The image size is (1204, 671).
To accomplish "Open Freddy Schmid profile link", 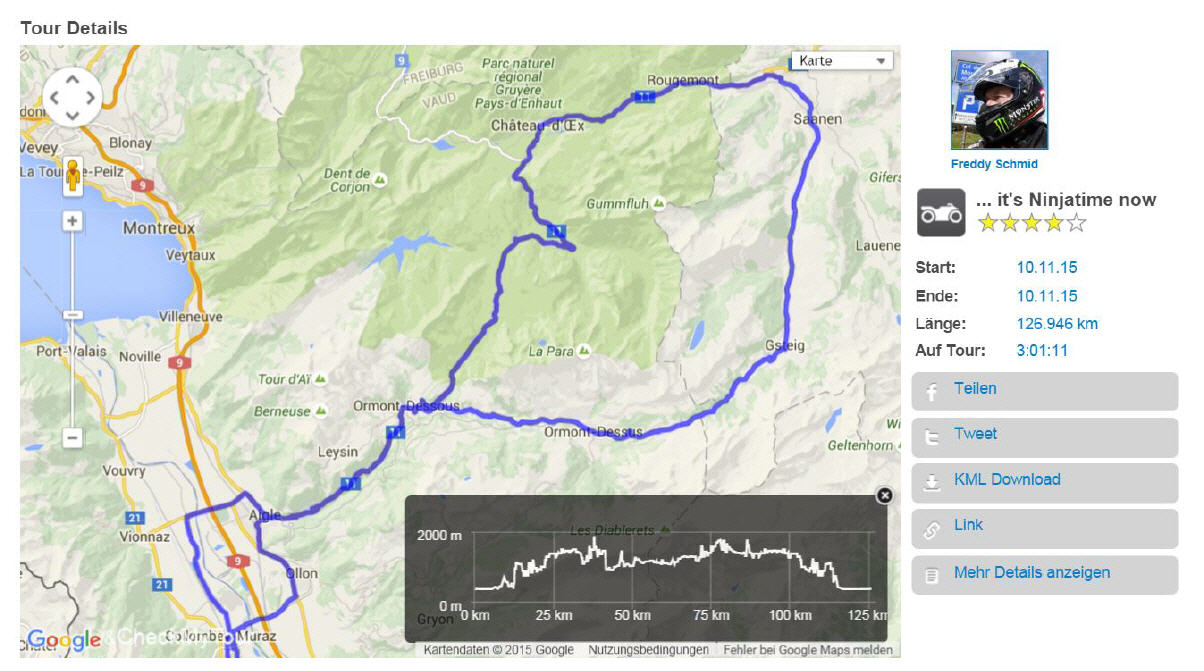I will [994, 164].
